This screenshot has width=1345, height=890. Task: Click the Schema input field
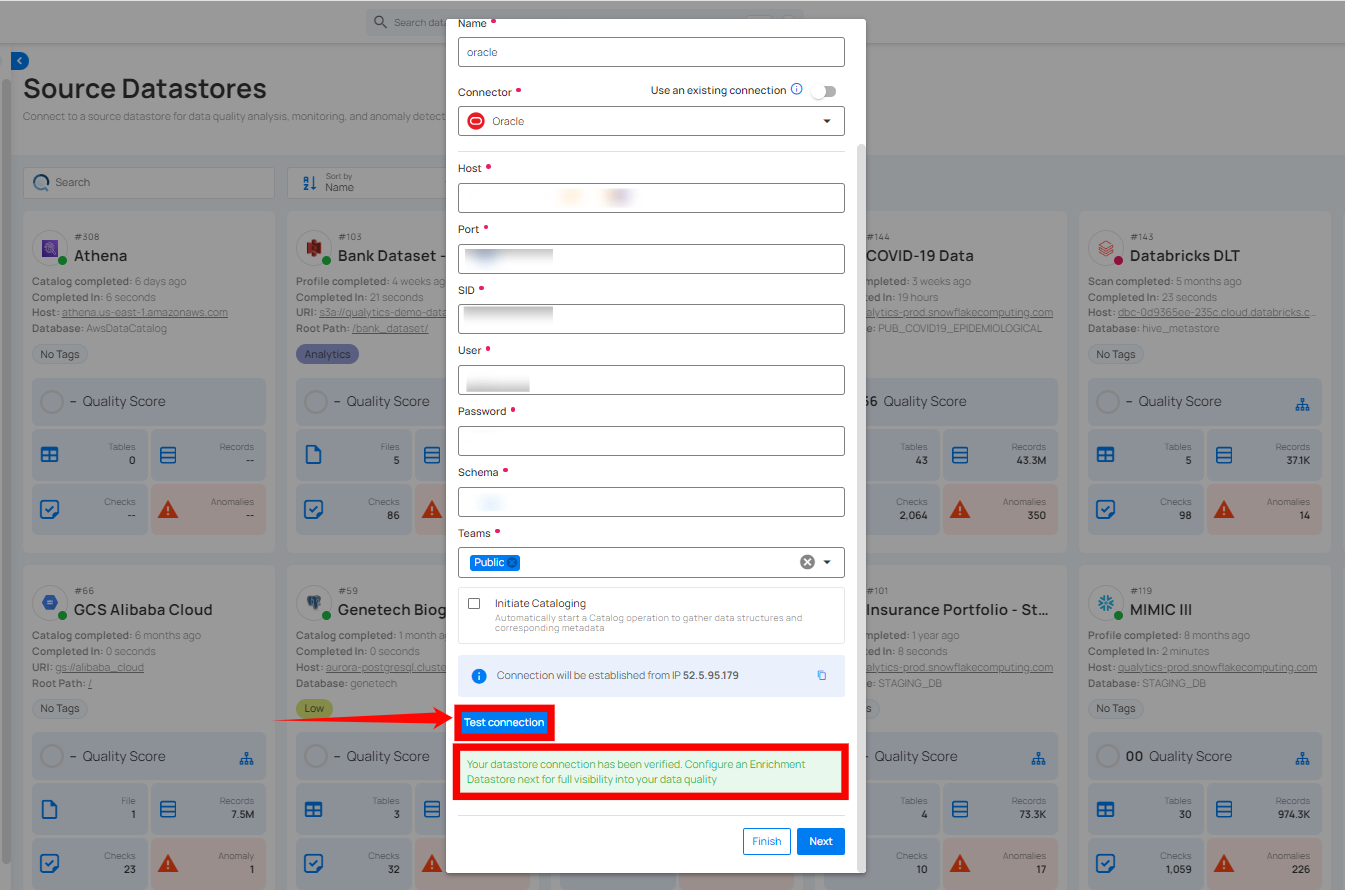(x=651, y=502)
